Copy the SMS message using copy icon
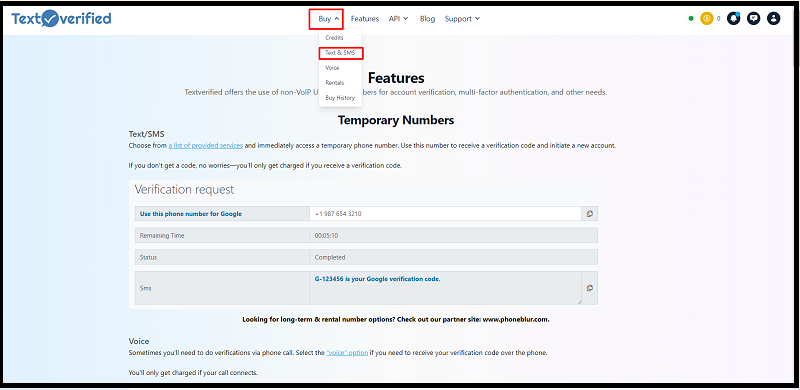 click(x=589, y=288)
